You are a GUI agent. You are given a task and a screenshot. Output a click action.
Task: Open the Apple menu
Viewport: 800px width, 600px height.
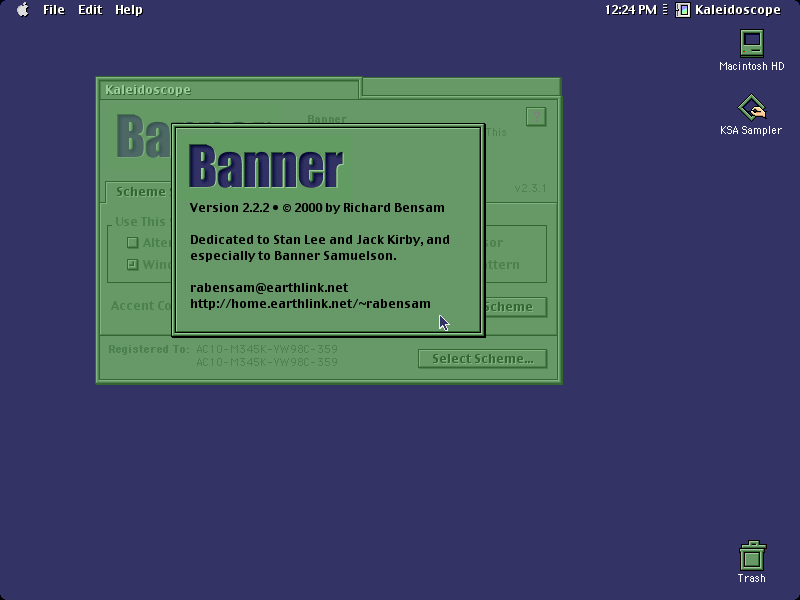[23, 10]
